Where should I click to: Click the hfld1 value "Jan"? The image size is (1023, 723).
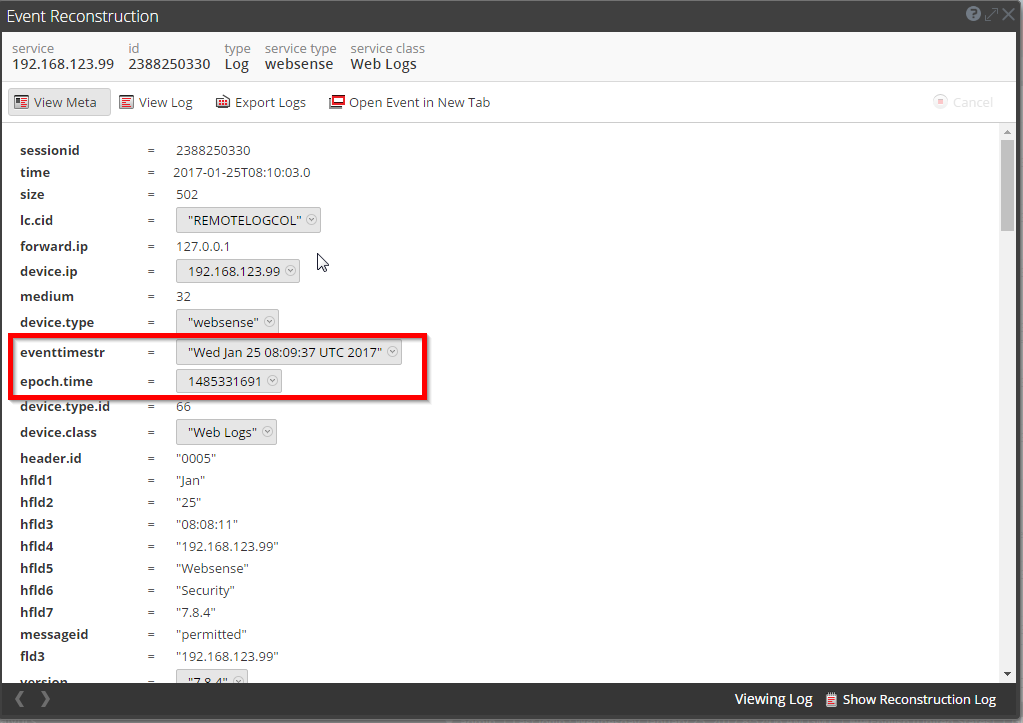[x=191, y=480]
